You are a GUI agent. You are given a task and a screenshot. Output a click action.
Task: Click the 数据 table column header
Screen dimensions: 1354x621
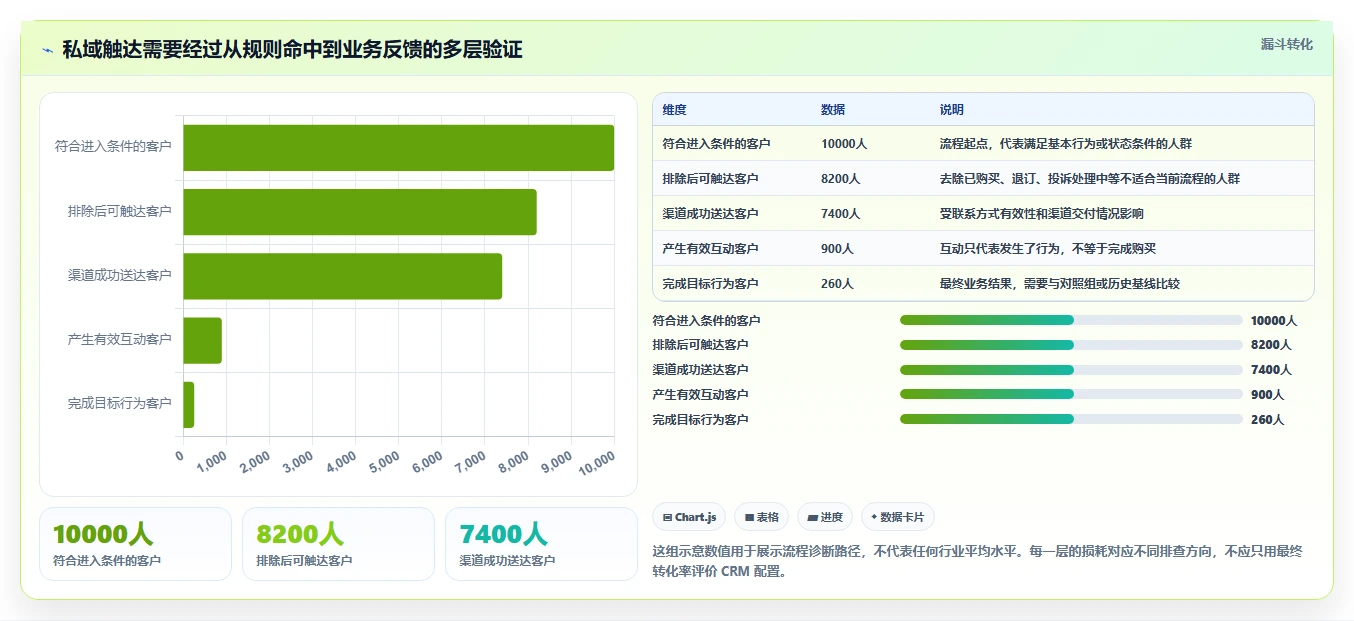[x=833, y=110]
